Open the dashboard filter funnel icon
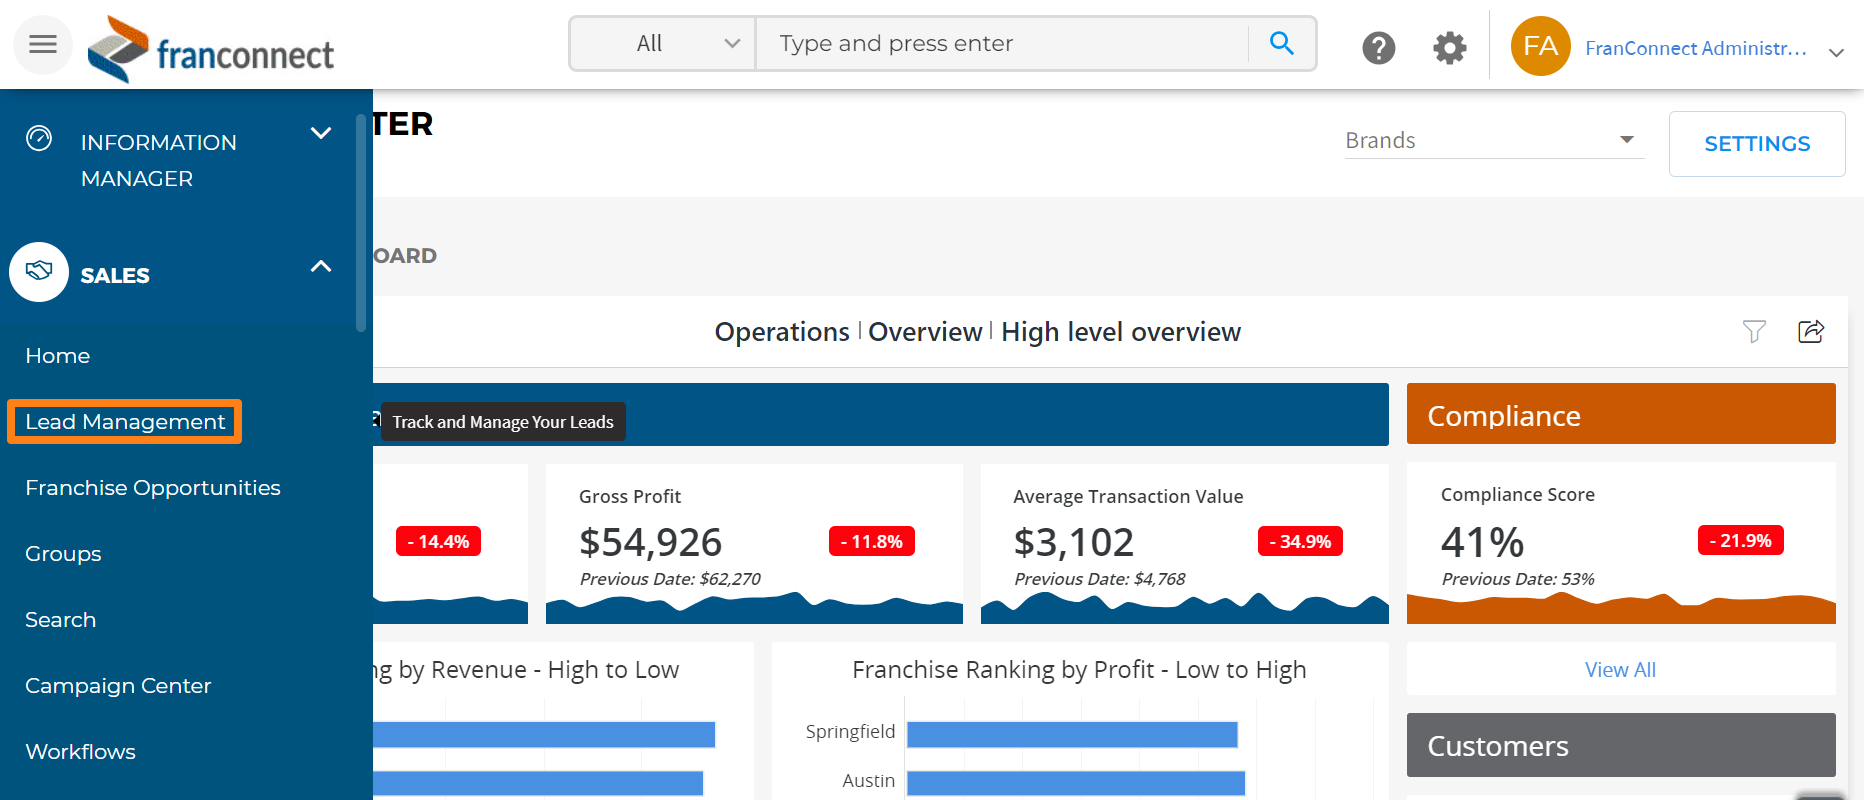The height and width of the screenshot is (800, 1864). (x=1754, y=331)
